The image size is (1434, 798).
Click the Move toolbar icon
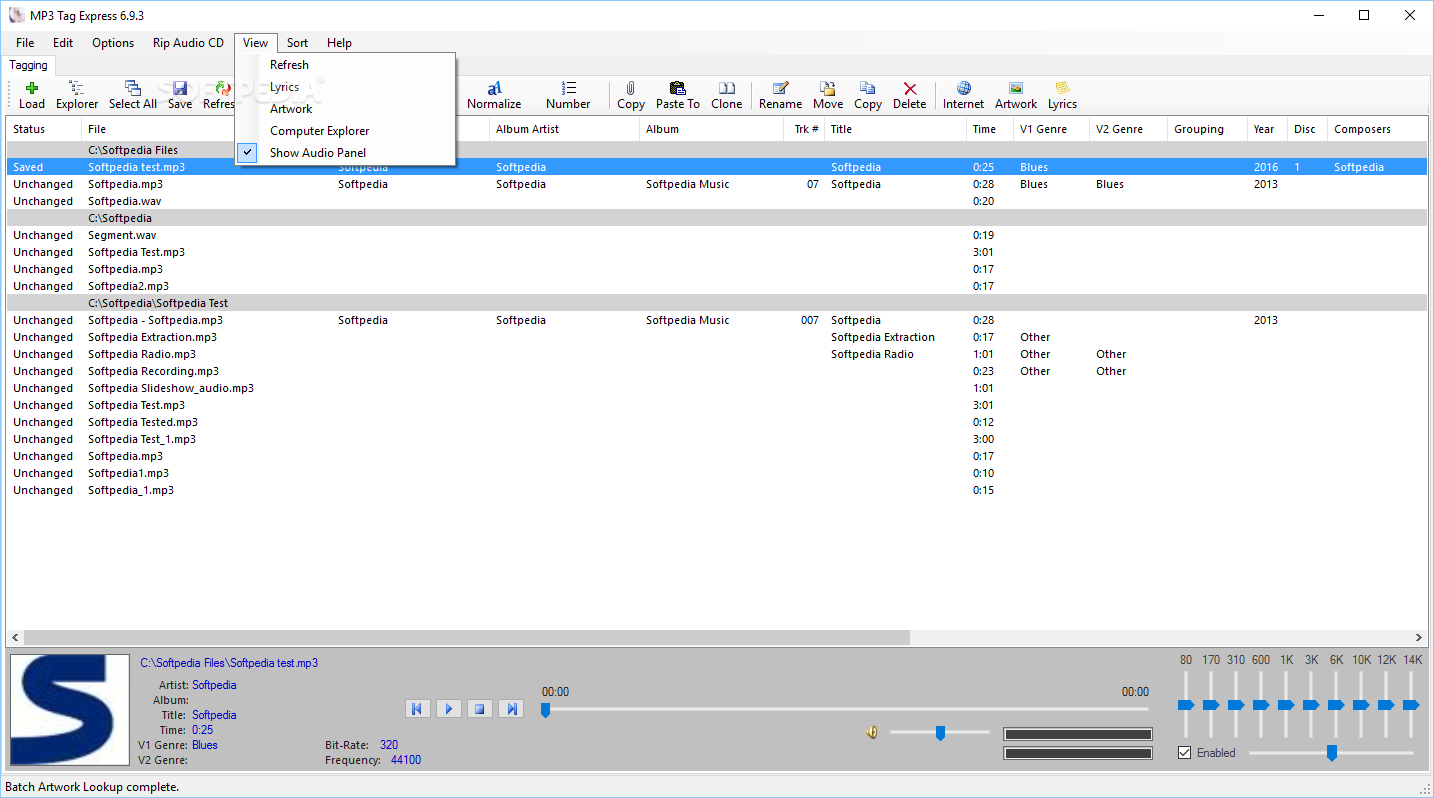[x=828, y=89]
